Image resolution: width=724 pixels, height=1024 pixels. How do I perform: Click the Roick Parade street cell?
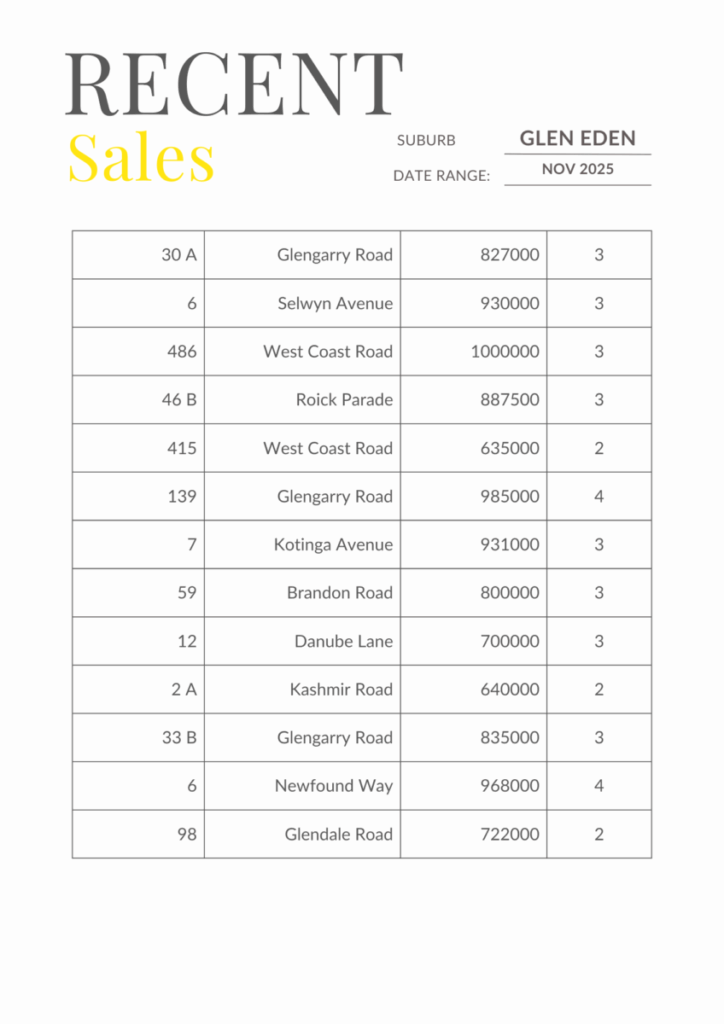(344, 400)
